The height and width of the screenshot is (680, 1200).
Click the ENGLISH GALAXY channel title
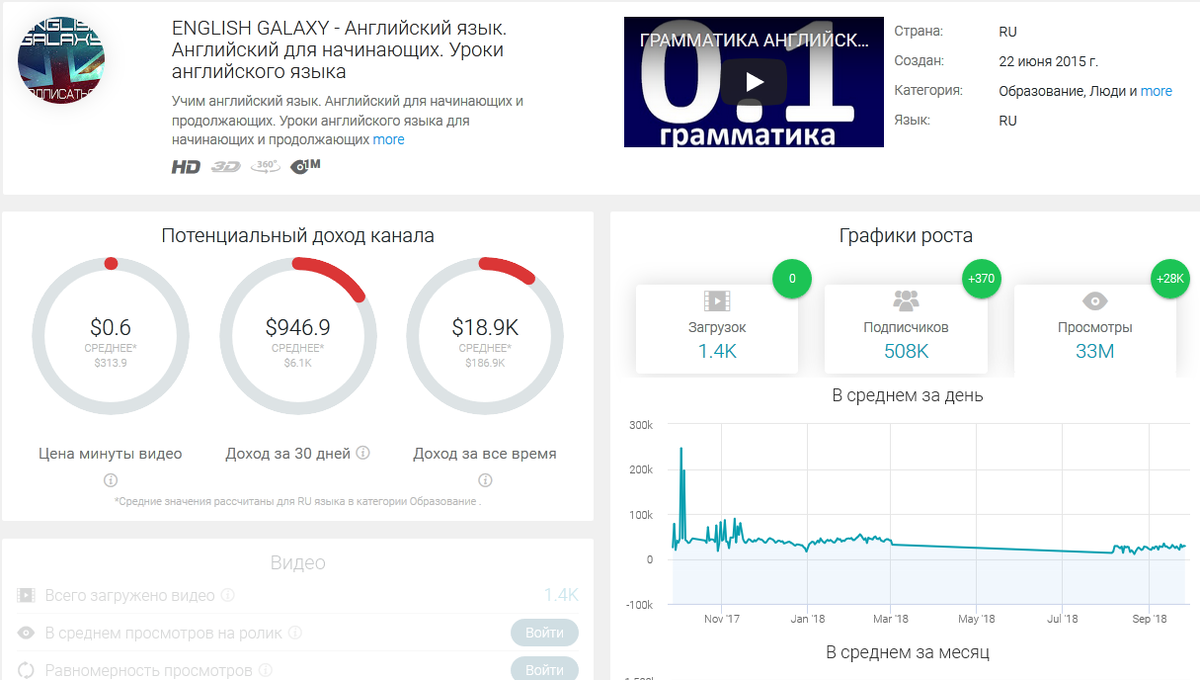[x=338, y=50]
